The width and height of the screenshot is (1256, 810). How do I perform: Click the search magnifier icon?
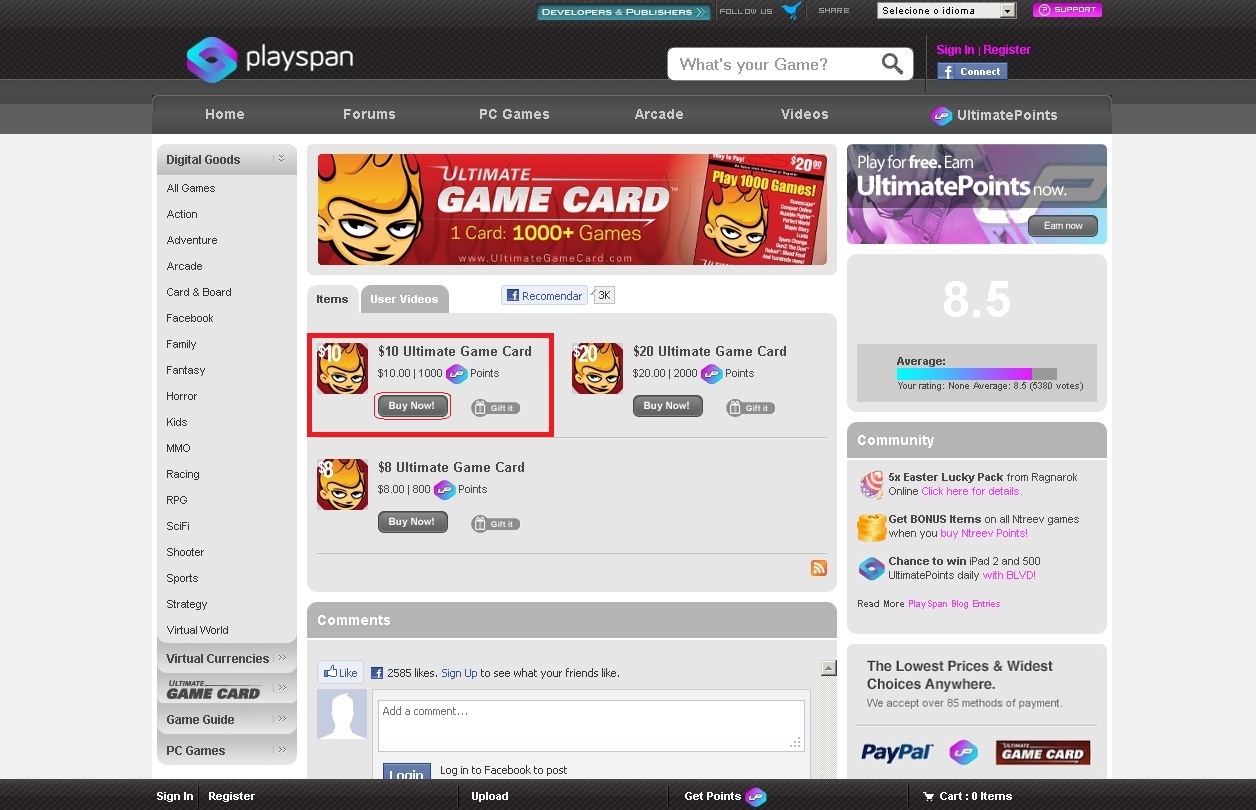pos(892,64)
